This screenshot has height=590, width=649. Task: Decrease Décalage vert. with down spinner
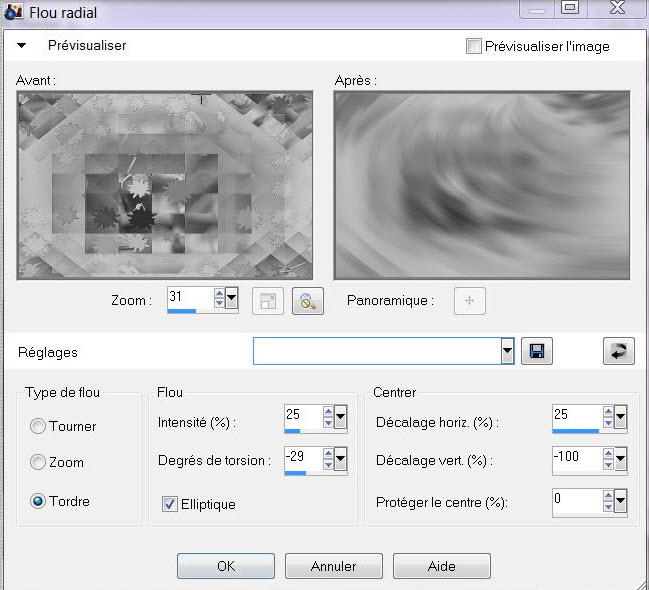point(608,464)
